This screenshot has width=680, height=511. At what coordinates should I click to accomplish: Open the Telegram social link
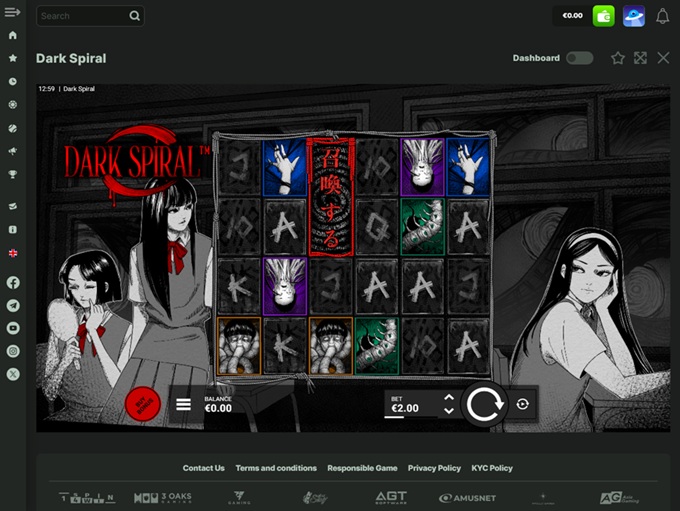(x=13, y=305)
